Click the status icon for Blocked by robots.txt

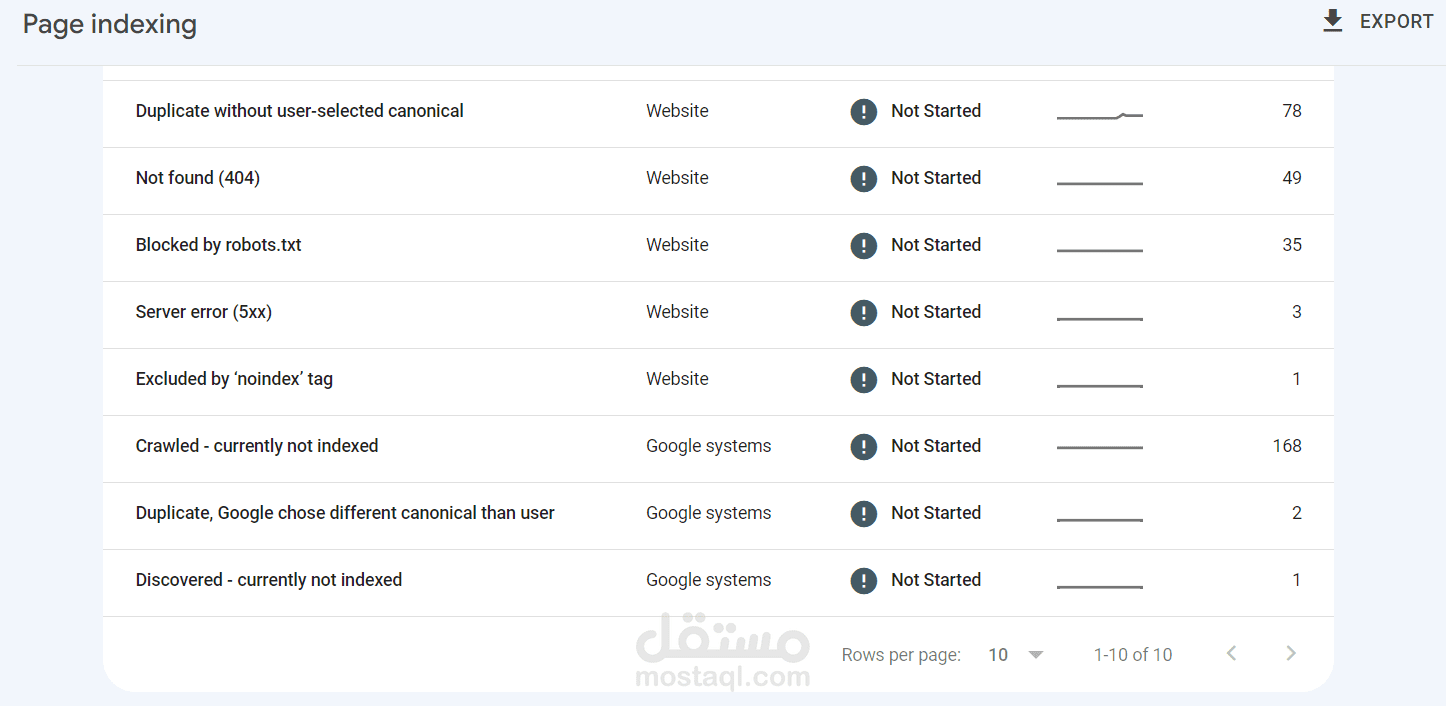click(864, 246)
